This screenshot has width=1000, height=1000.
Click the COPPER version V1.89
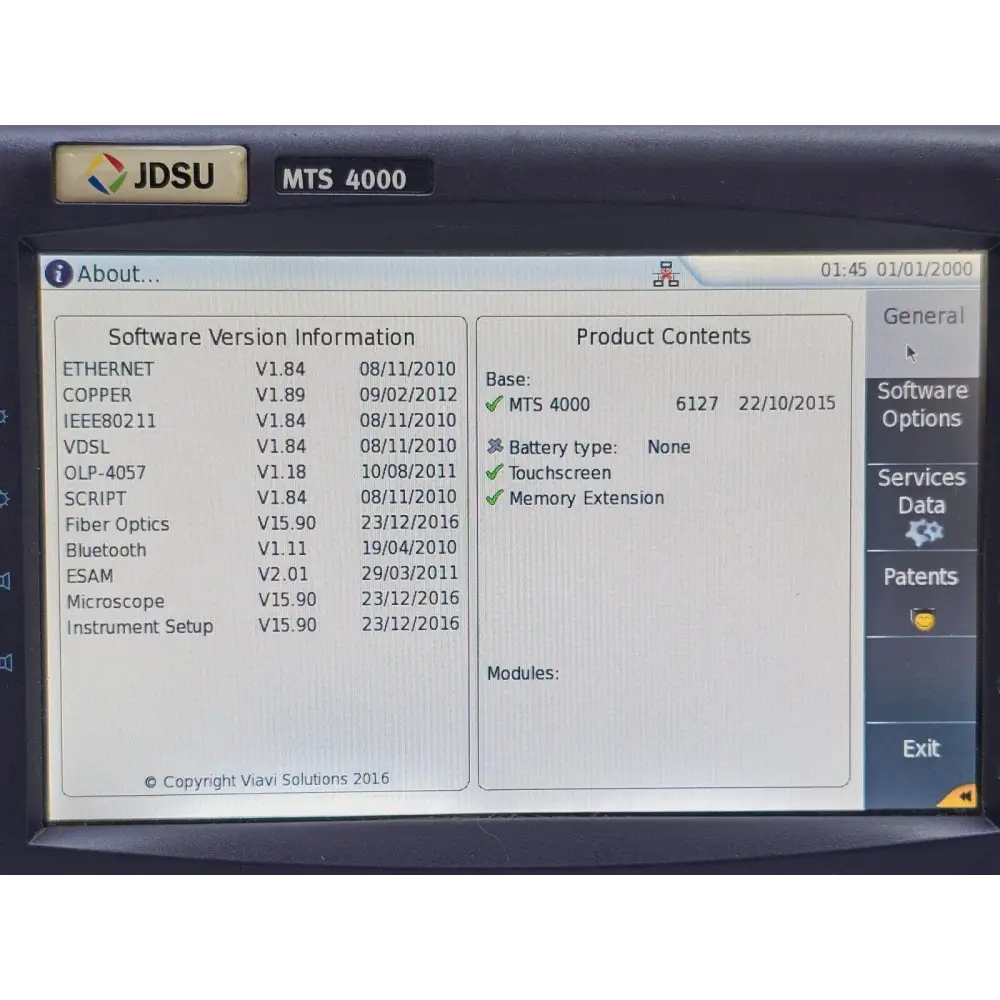(x=281, y=395)
